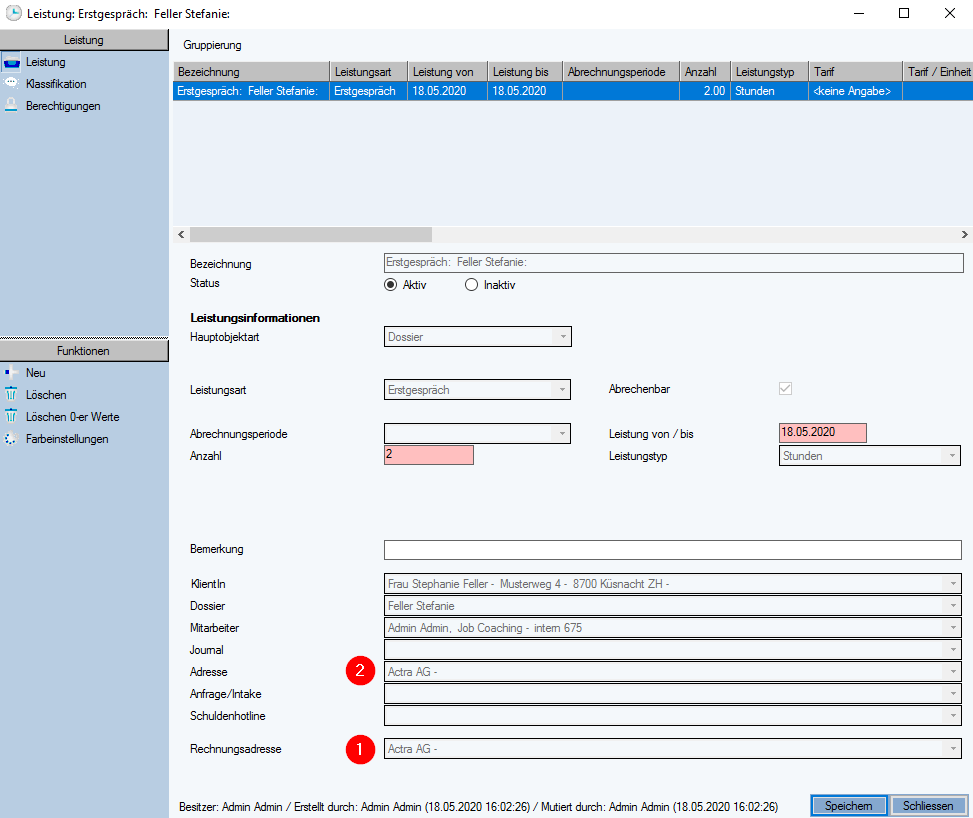Sort by Leistung von column header

[448, 71]
